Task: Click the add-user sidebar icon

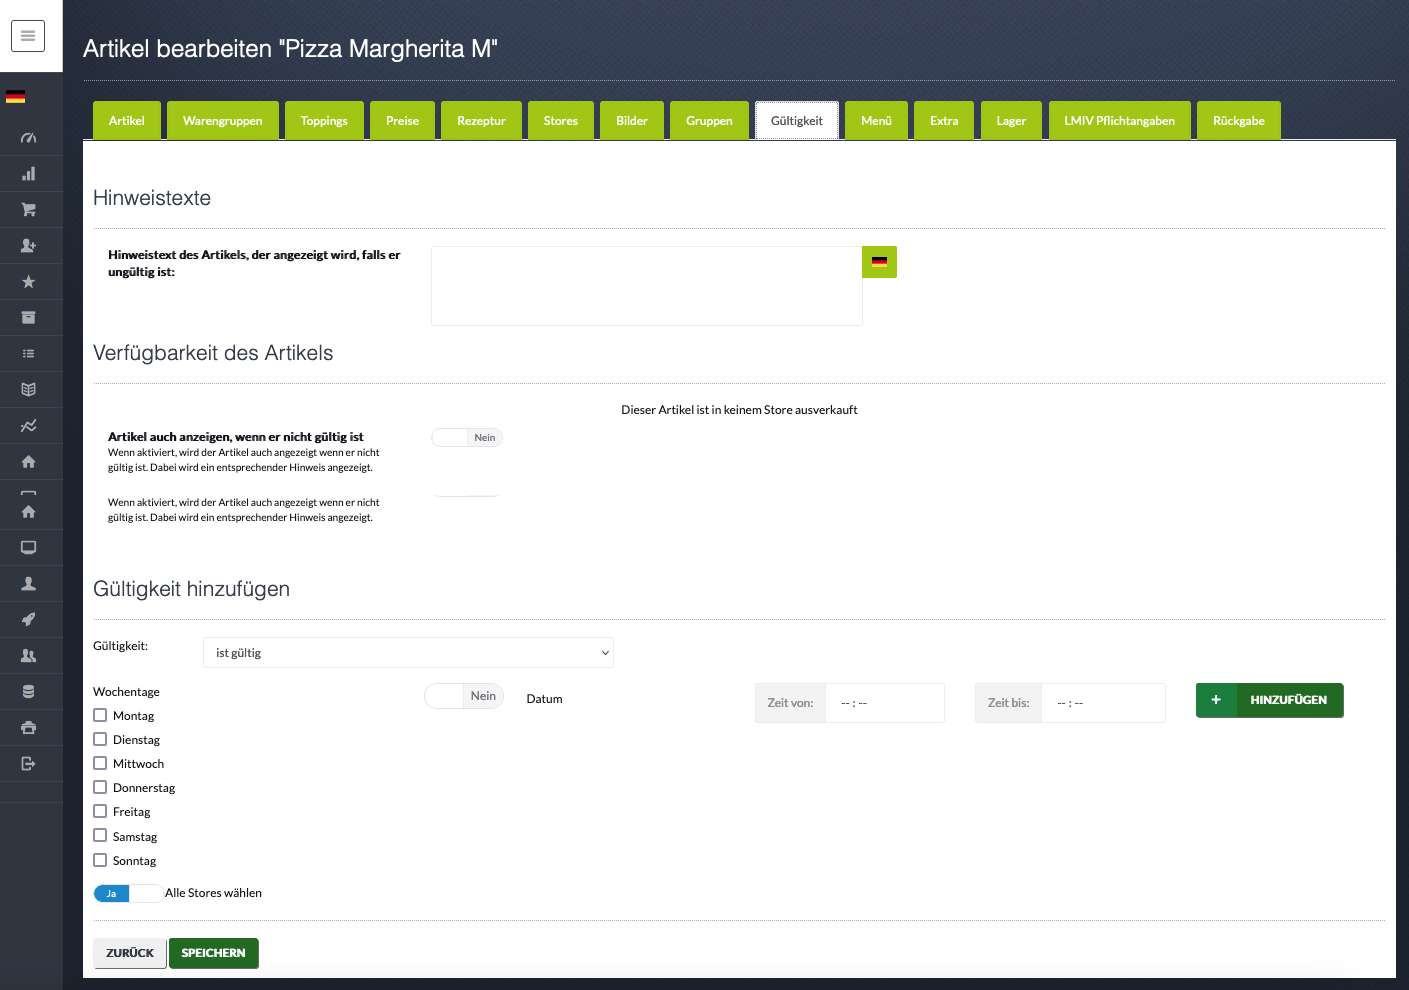Action: (28, 246)
